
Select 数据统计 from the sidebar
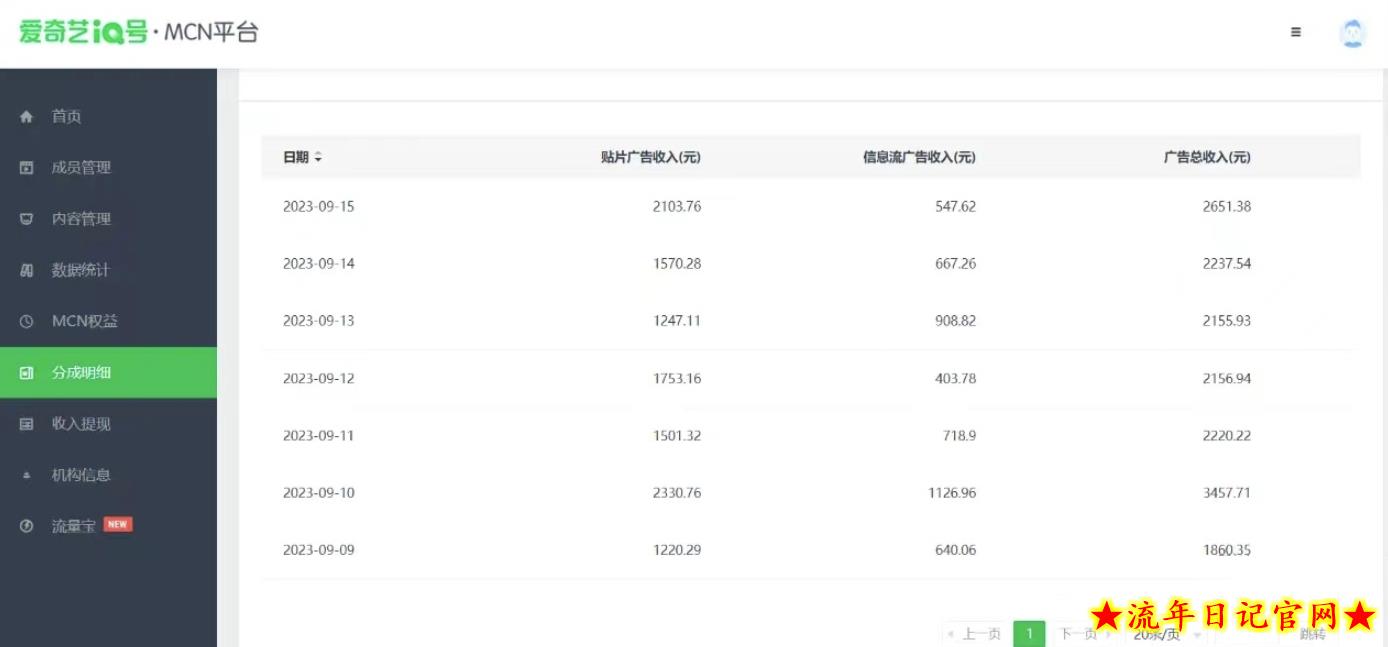80,271
